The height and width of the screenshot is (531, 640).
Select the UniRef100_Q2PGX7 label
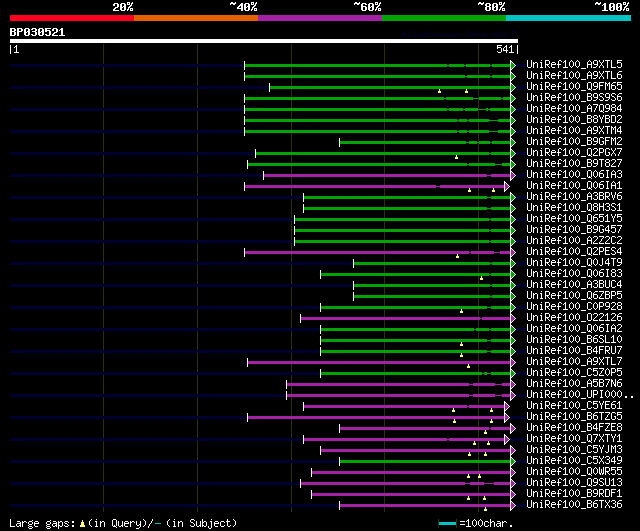(574, 153)
